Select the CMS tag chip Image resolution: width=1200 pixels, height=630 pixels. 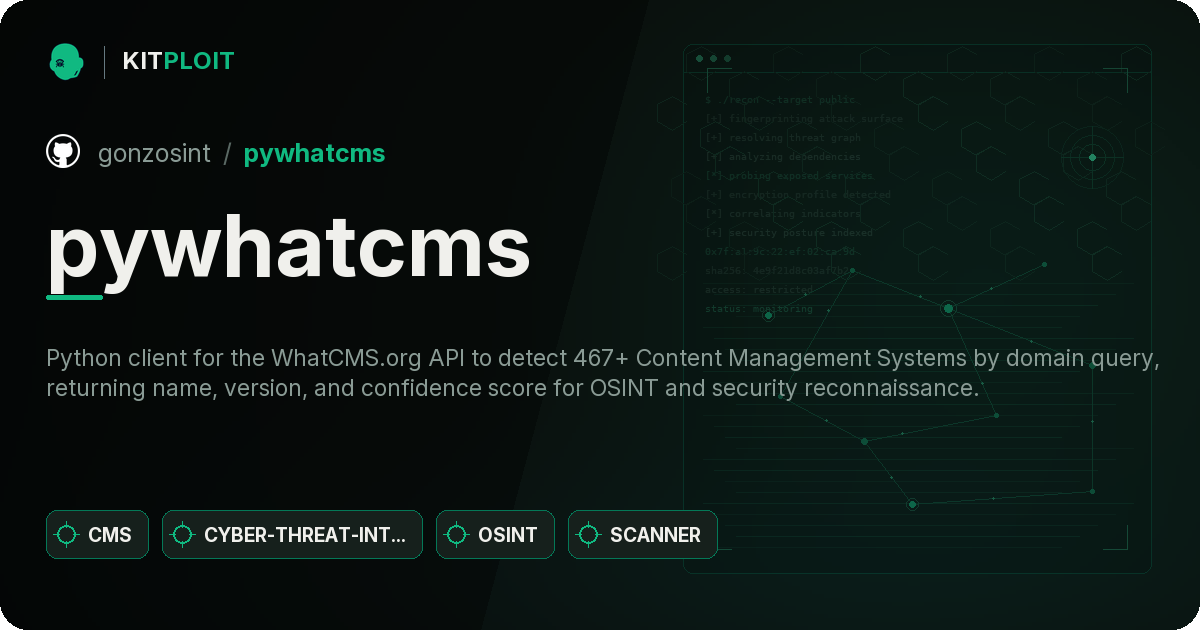click(97, 534)
